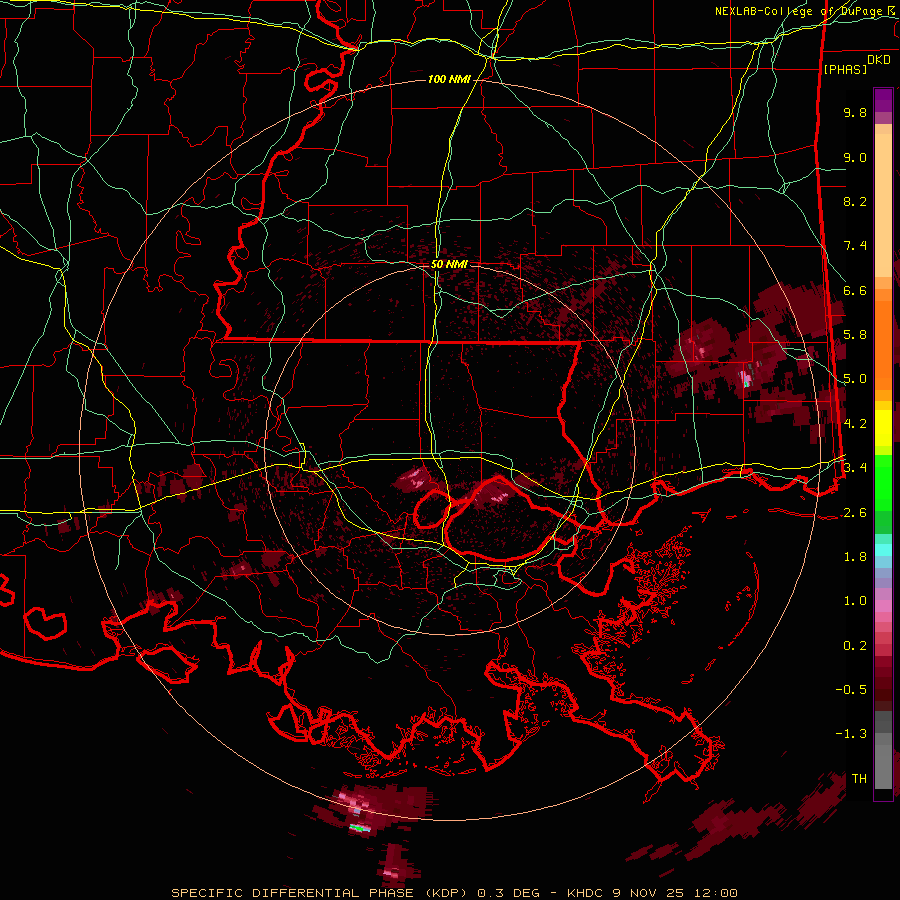Click the 7.4 value on the color scale

point(855,246)
